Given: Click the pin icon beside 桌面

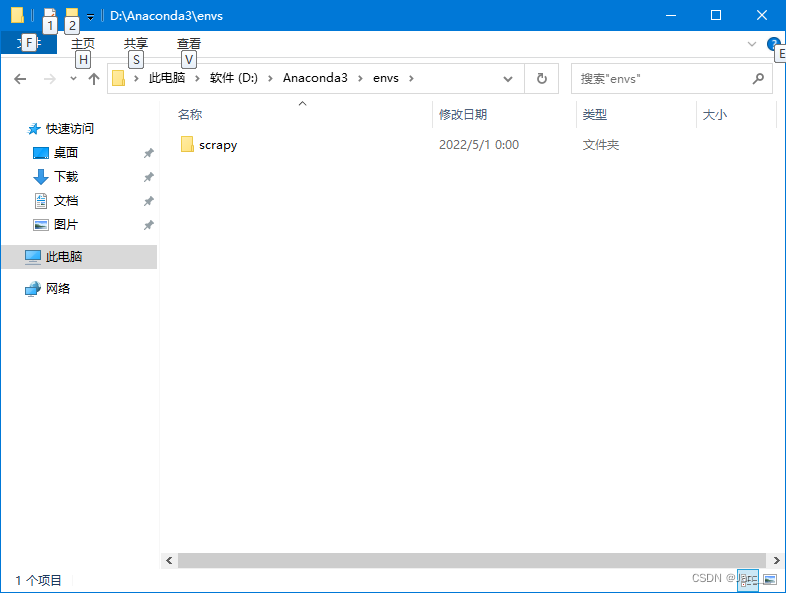Looking at the screenshot, I should point(148,153).
